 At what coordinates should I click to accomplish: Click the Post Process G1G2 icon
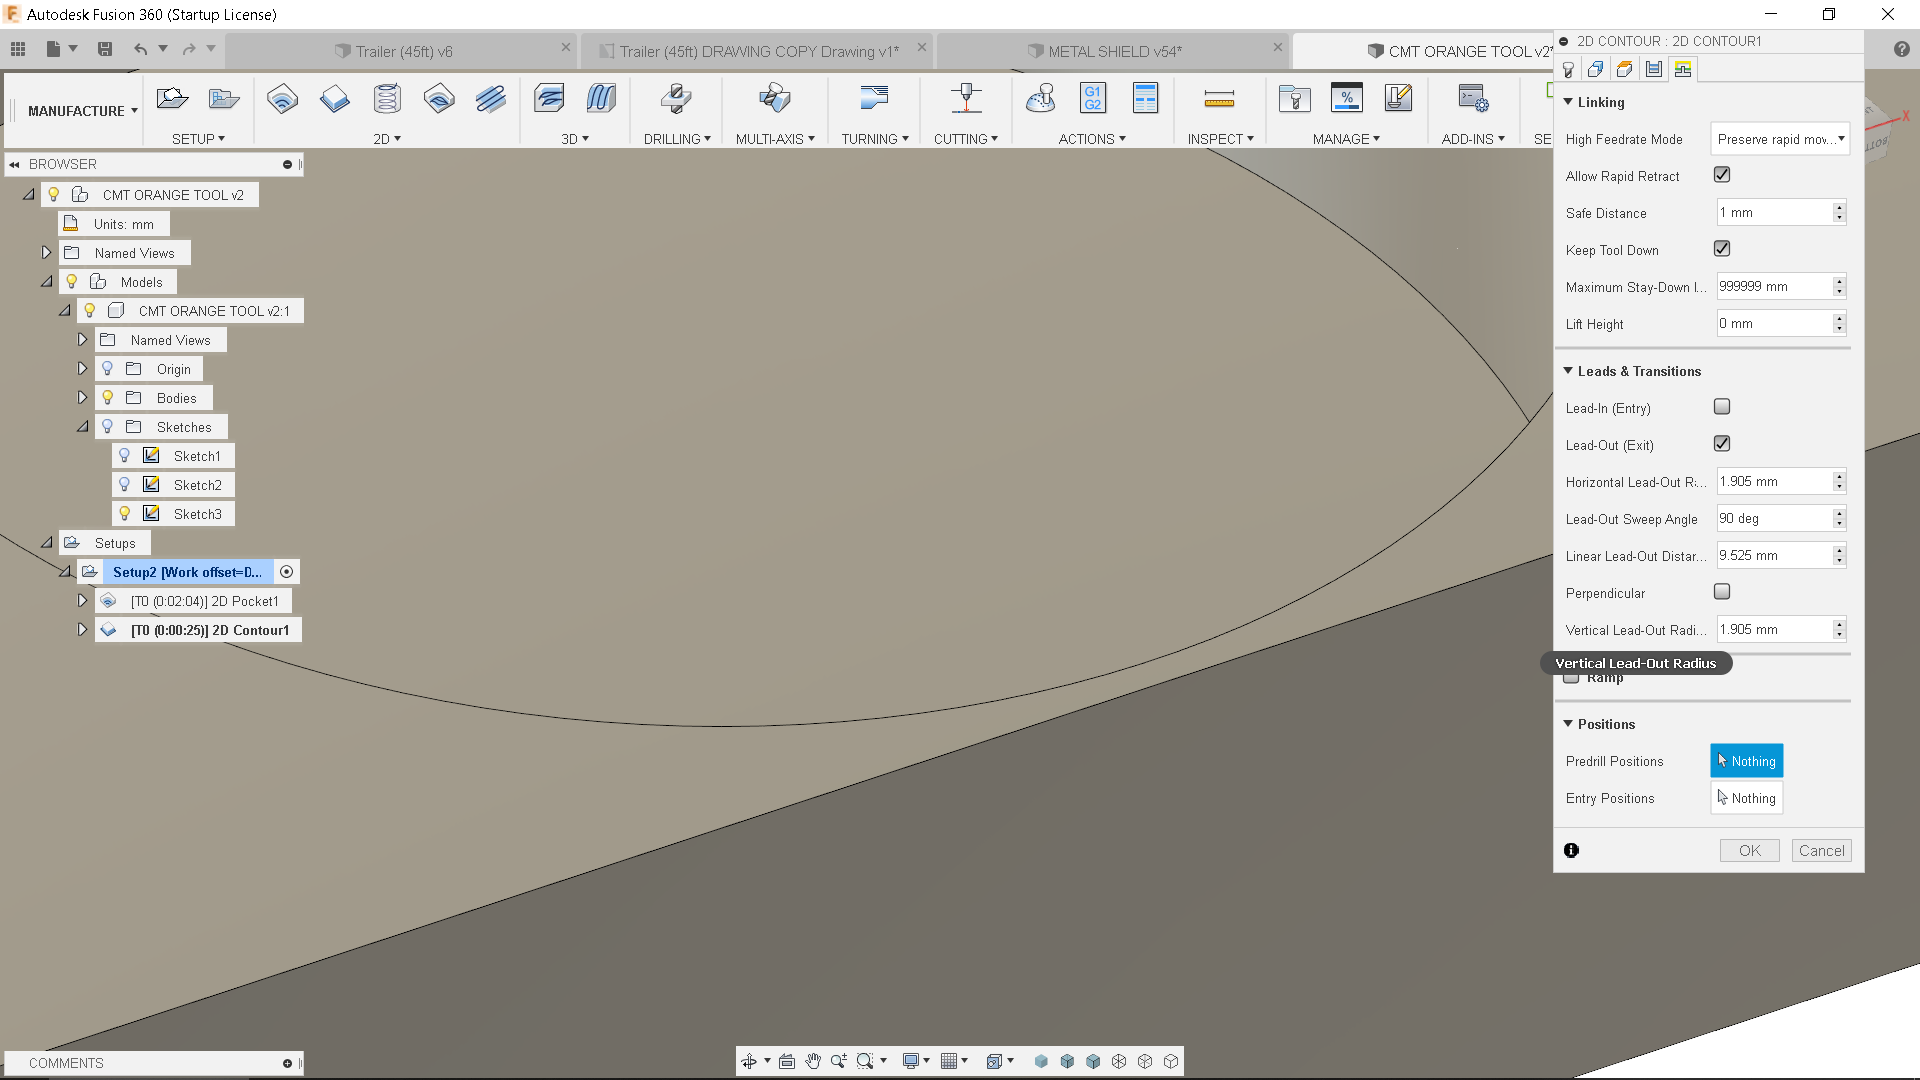(1092, 98)
